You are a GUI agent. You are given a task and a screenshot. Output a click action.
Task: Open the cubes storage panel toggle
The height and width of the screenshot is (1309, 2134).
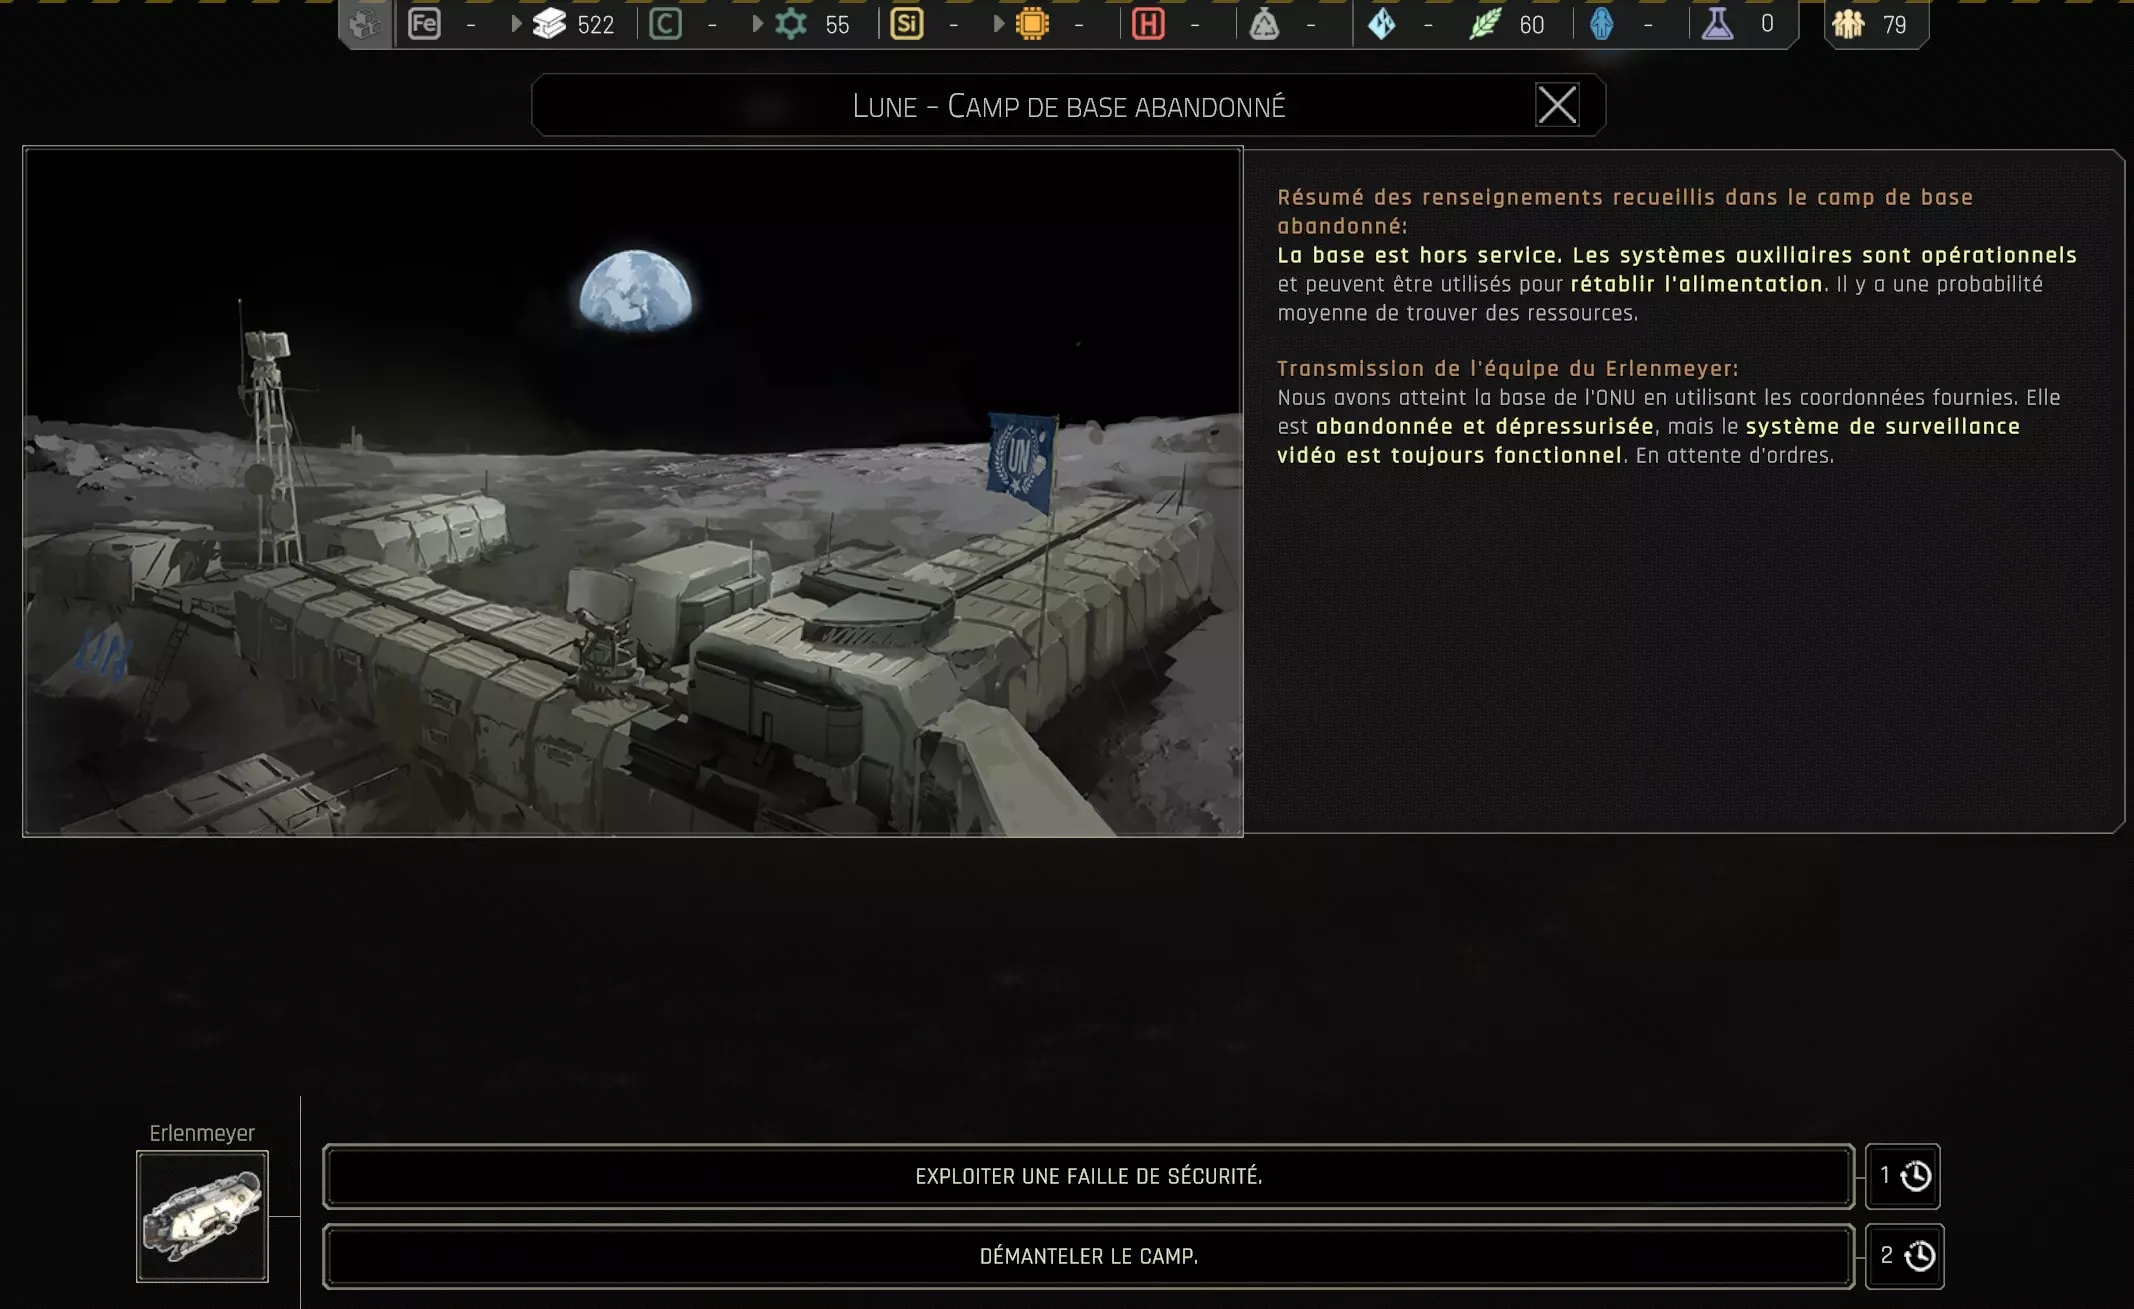point(366,24)
